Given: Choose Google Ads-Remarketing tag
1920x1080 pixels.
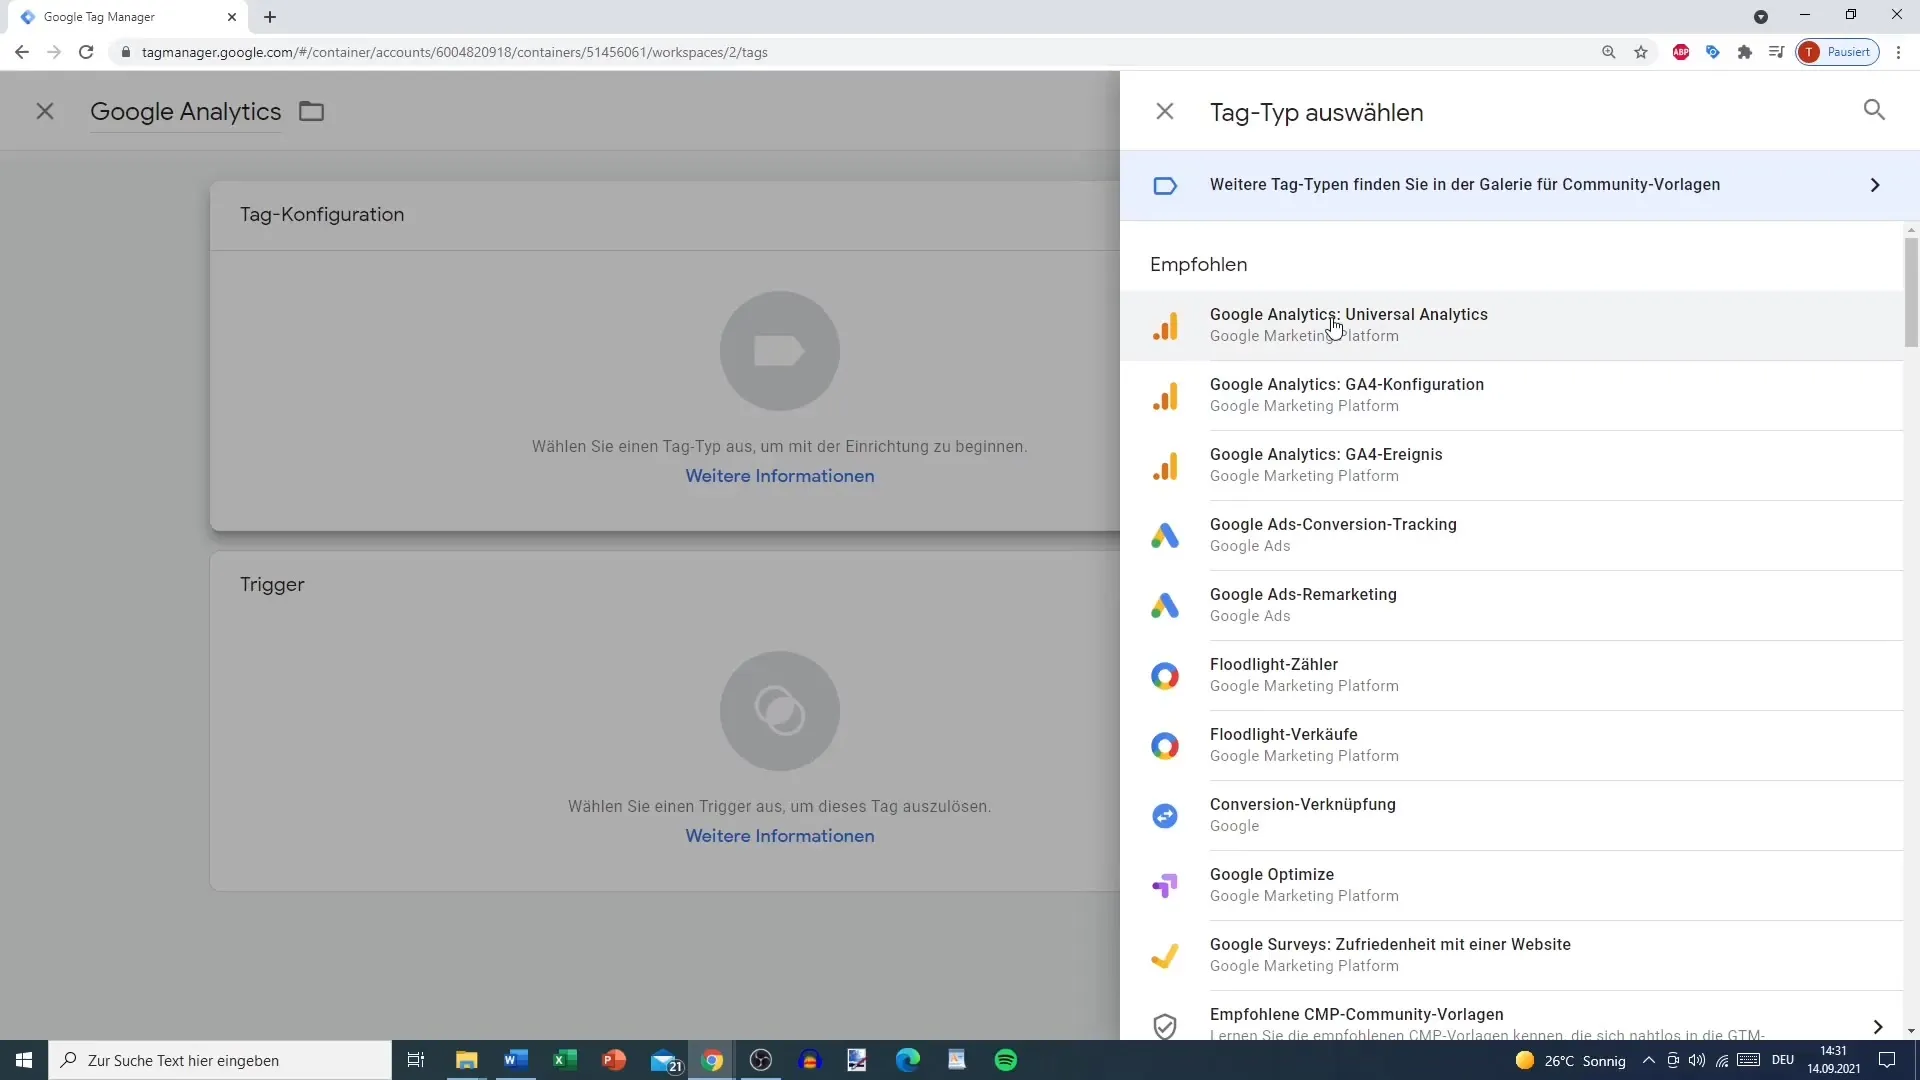Looking at the screenshot, I should coord(1511,605).
